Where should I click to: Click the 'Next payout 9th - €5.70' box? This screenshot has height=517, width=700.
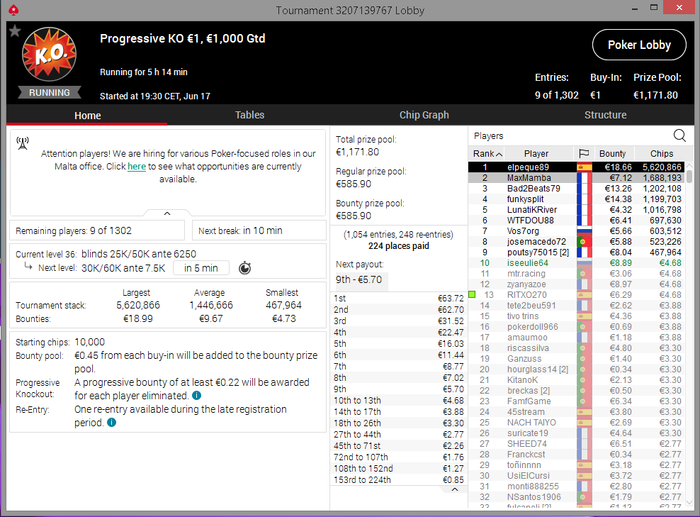coord(362,280)
